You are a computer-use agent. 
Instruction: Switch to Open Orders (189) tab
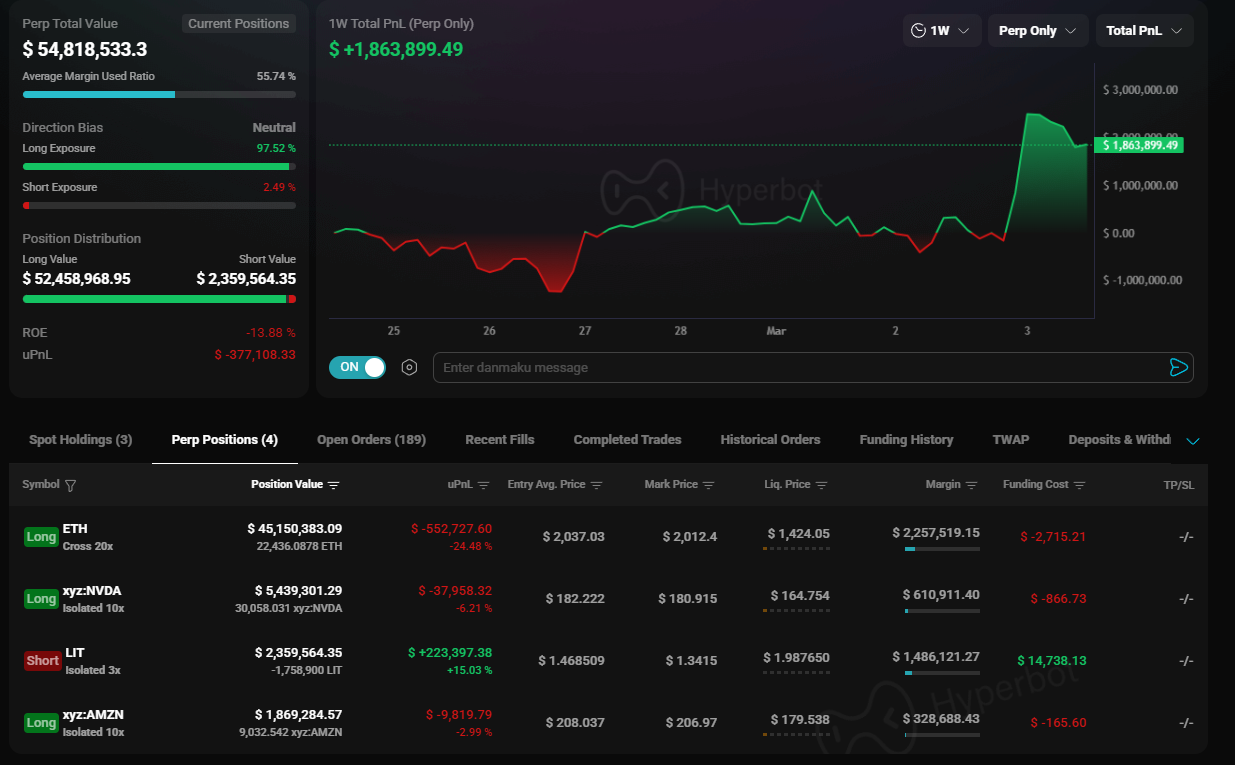(371, 440)
